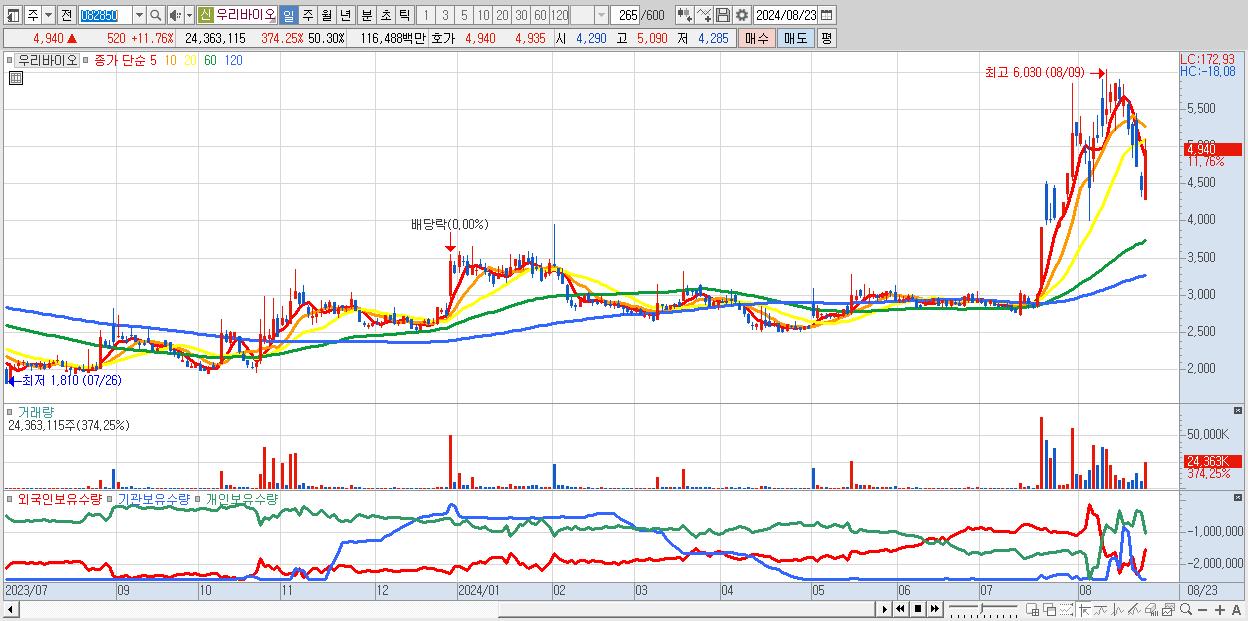Click the A text tool icon
This screenshot has height=621, width=1248.
coord(1237,610)
